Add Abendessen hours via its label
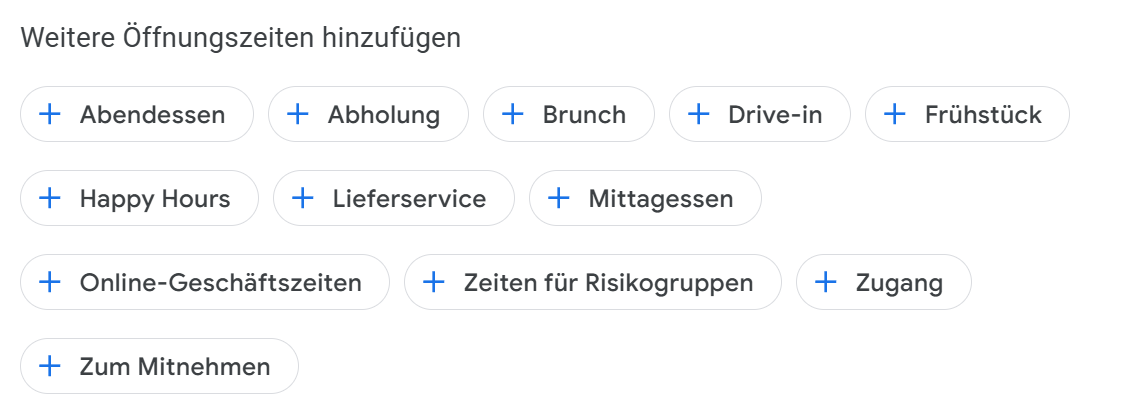Image resolution: width=1145 pixels, height=417 pixels. [x=153, y=115]
